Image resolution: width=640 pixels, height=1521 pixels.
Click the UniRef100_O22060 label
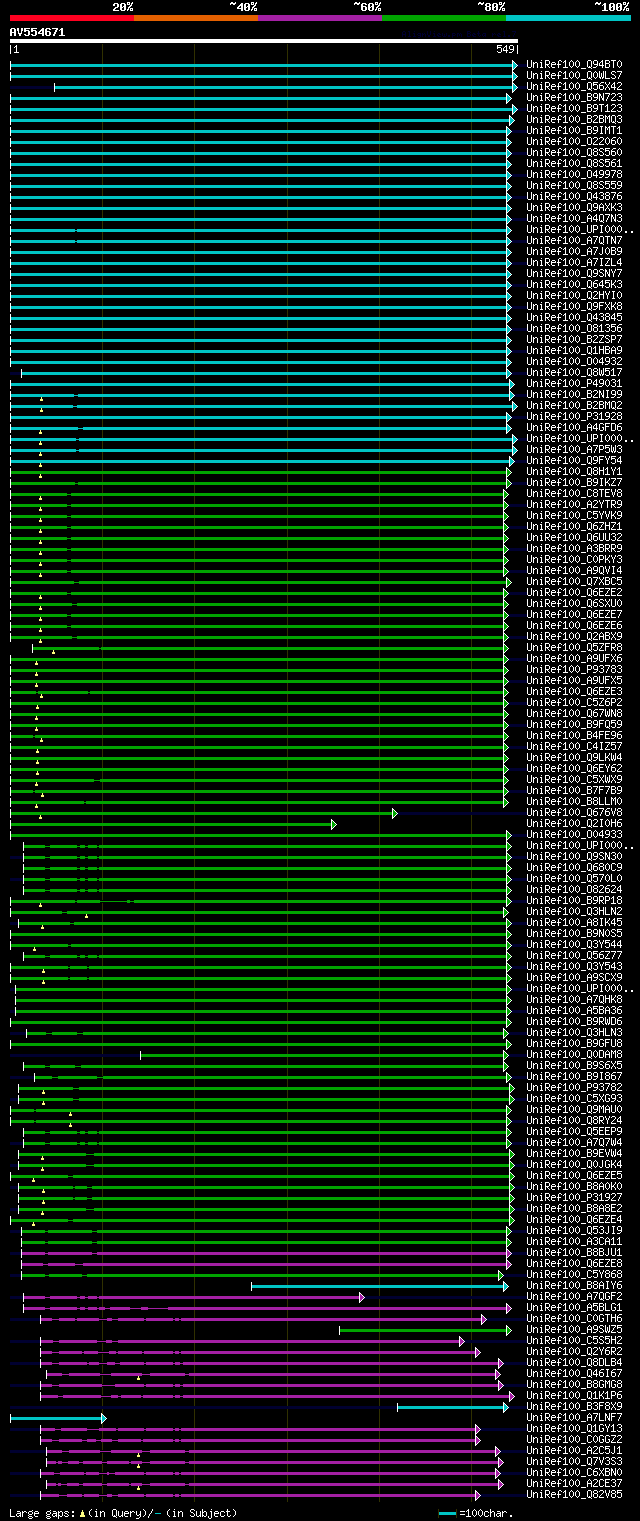pyautogui.click(x=574, y=141)
